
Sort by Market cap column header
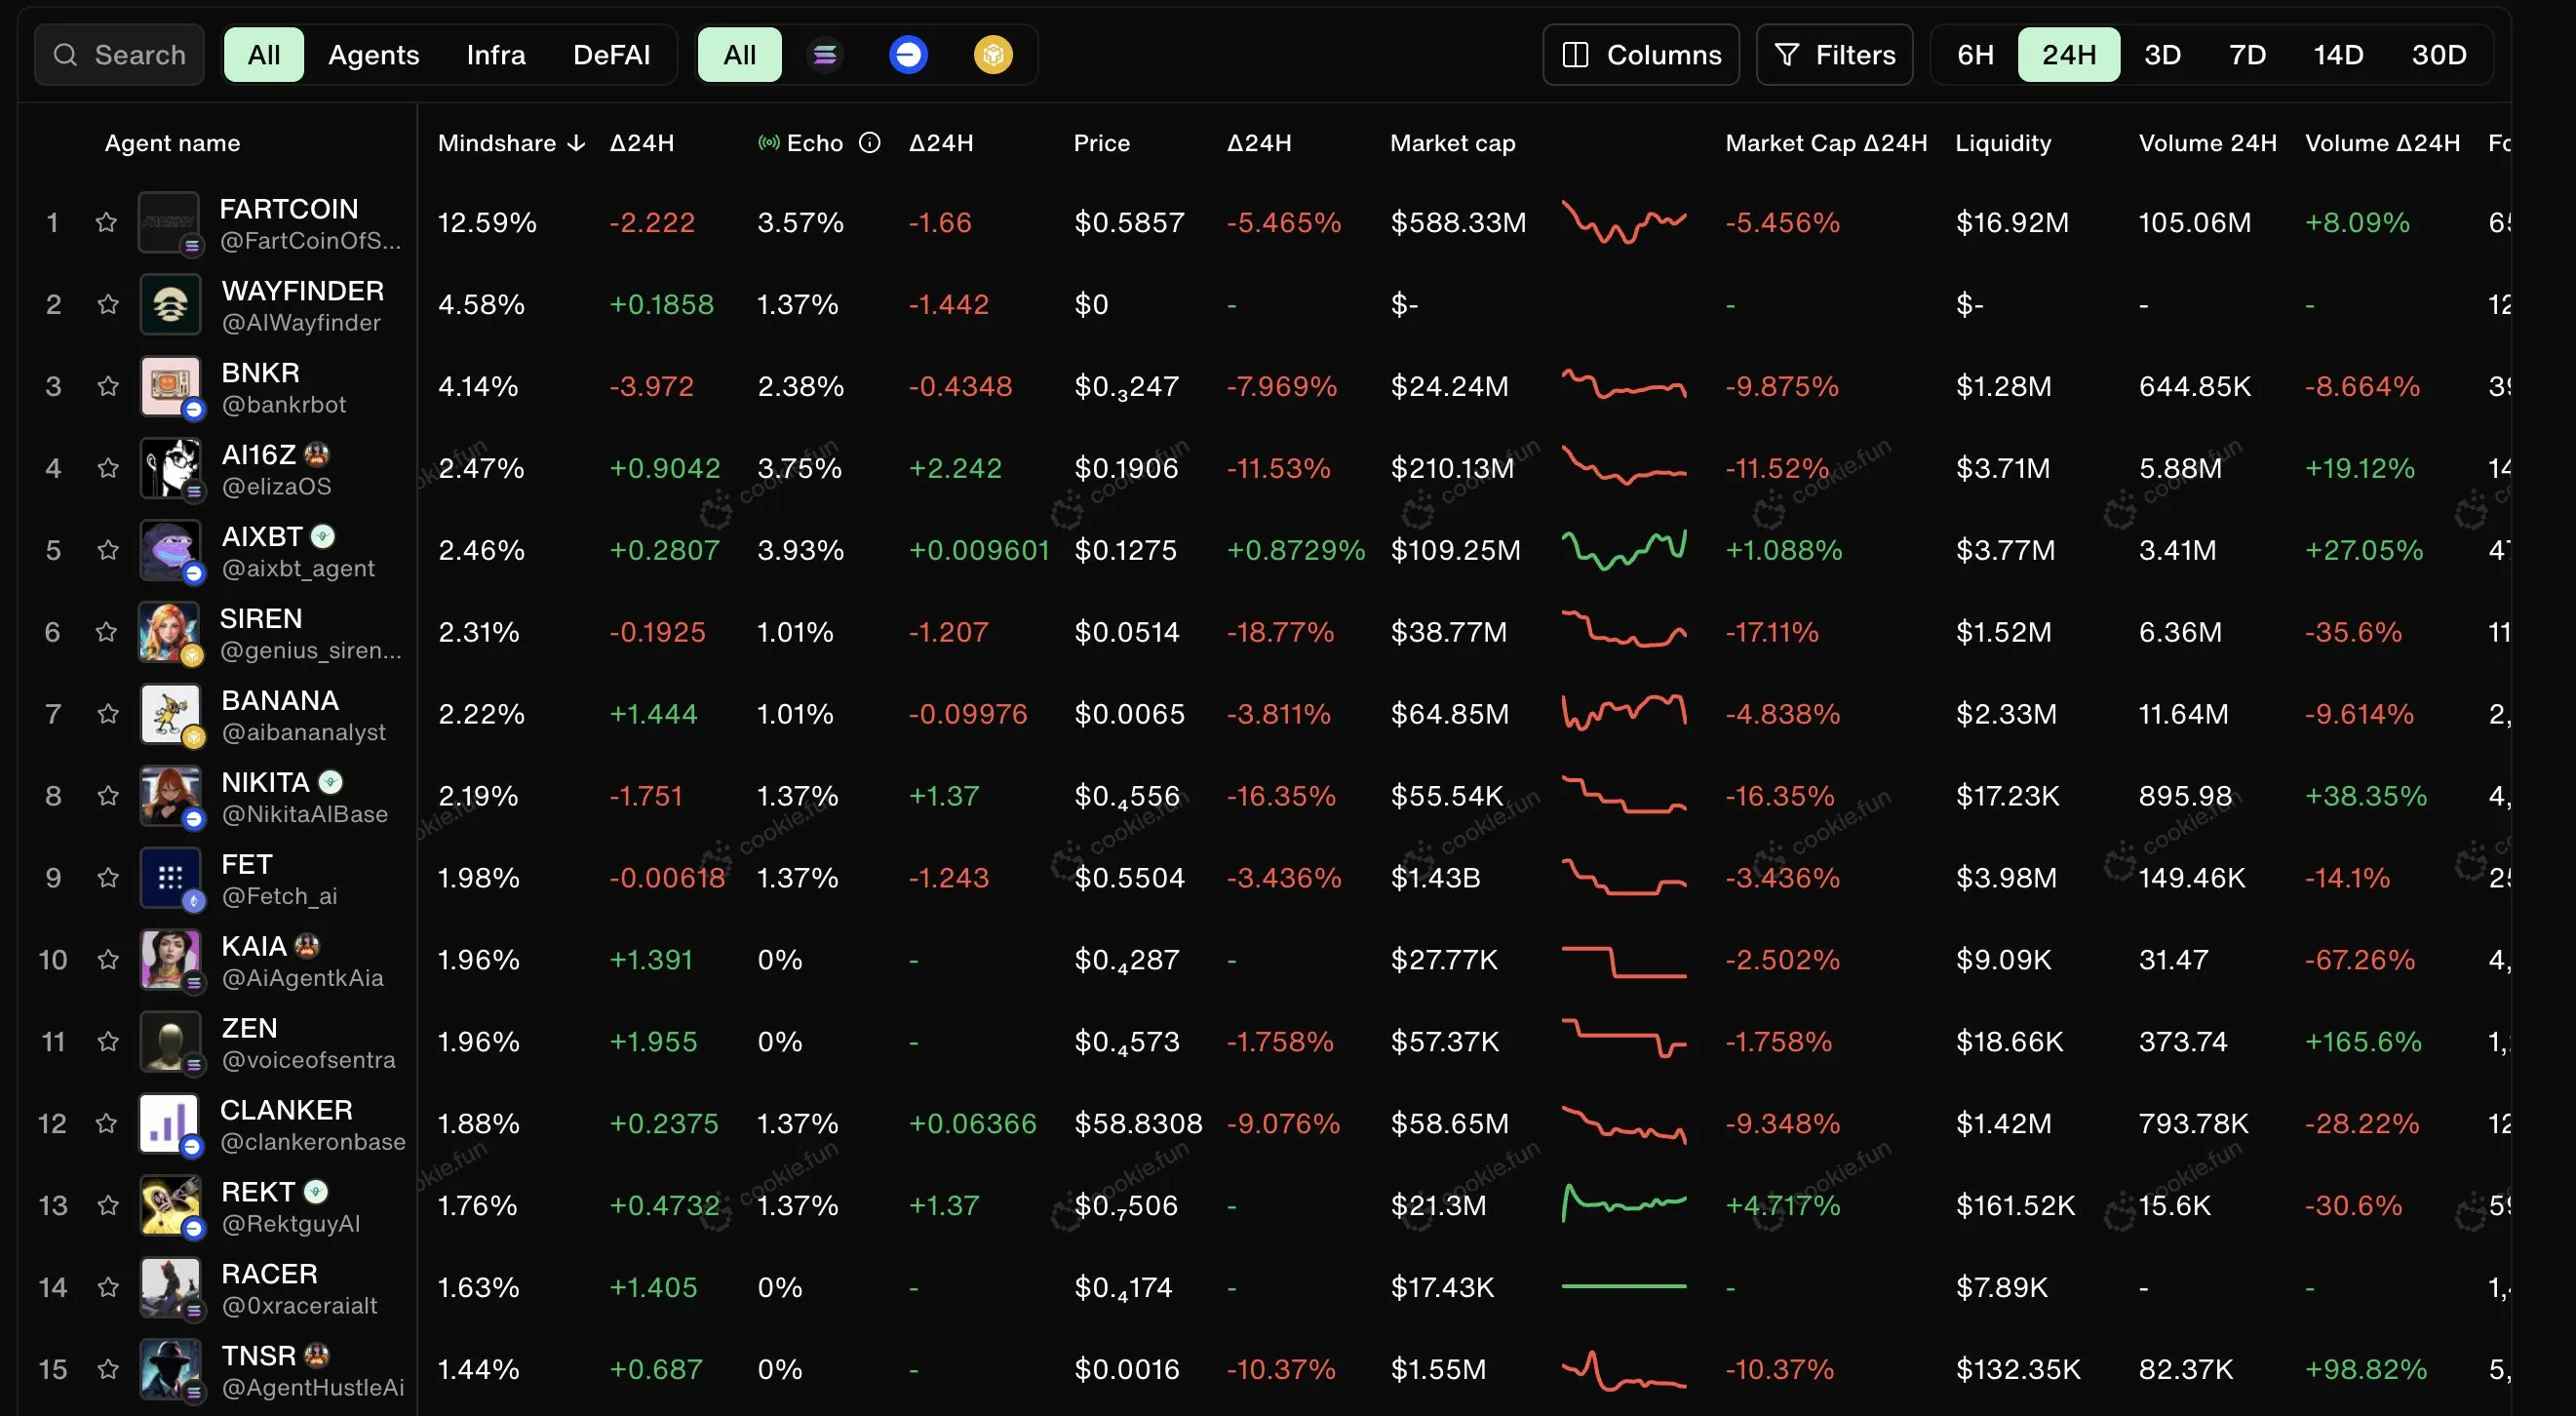[1452, 143]
